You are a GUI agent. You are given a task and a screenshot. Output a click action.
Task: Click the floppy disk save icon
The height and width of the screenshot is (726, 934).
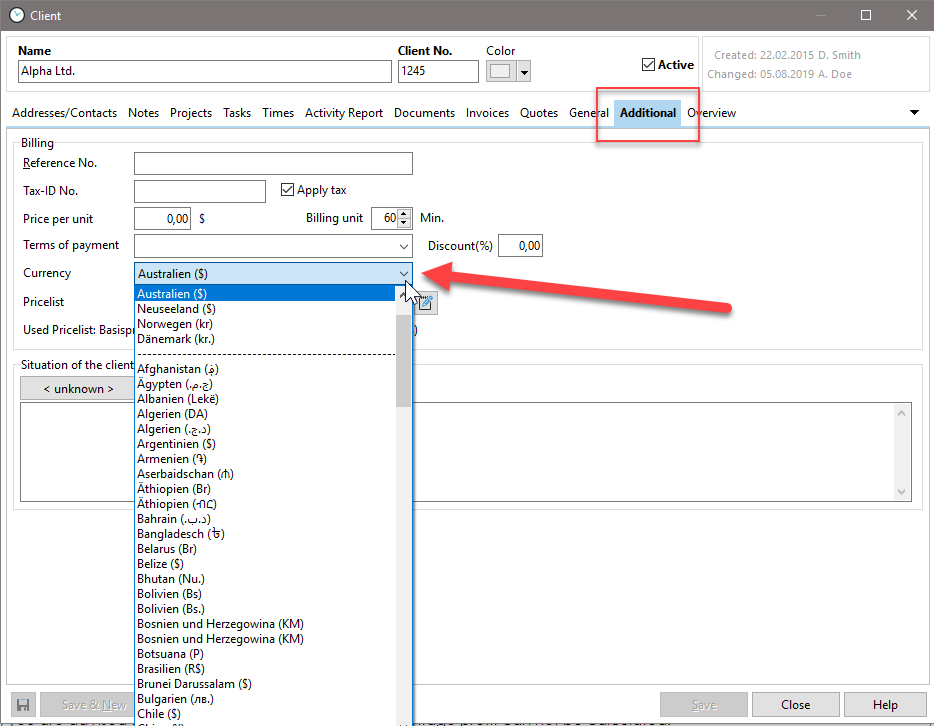[x=22, y=705]
